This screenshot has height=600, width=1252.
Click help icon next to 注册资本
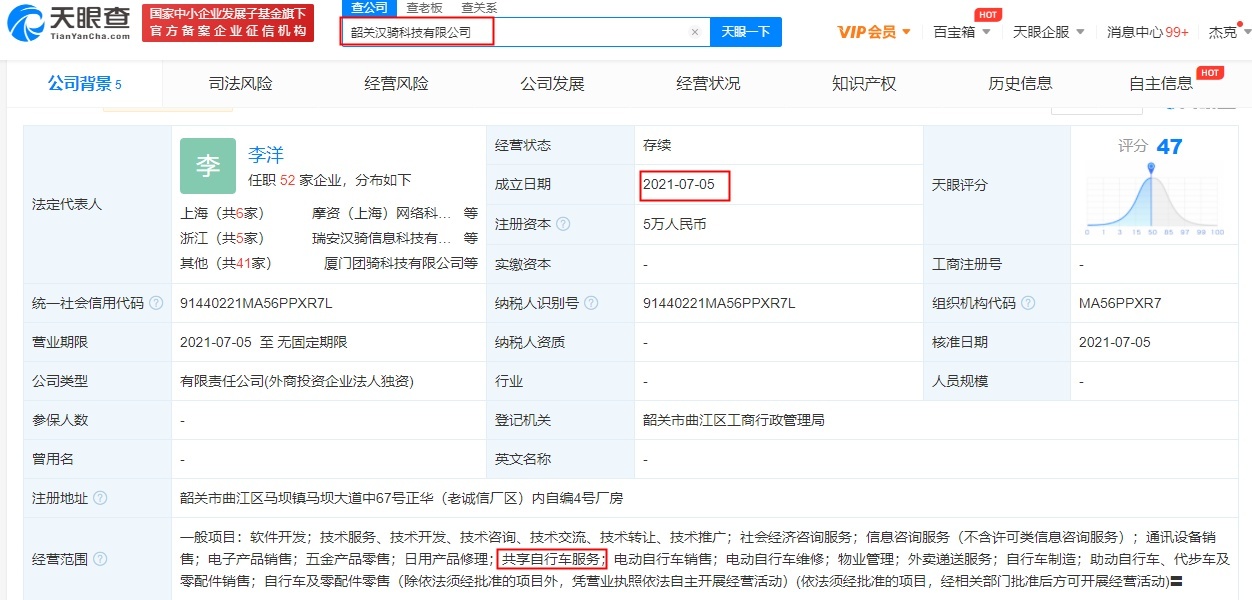tap(563, 224)
